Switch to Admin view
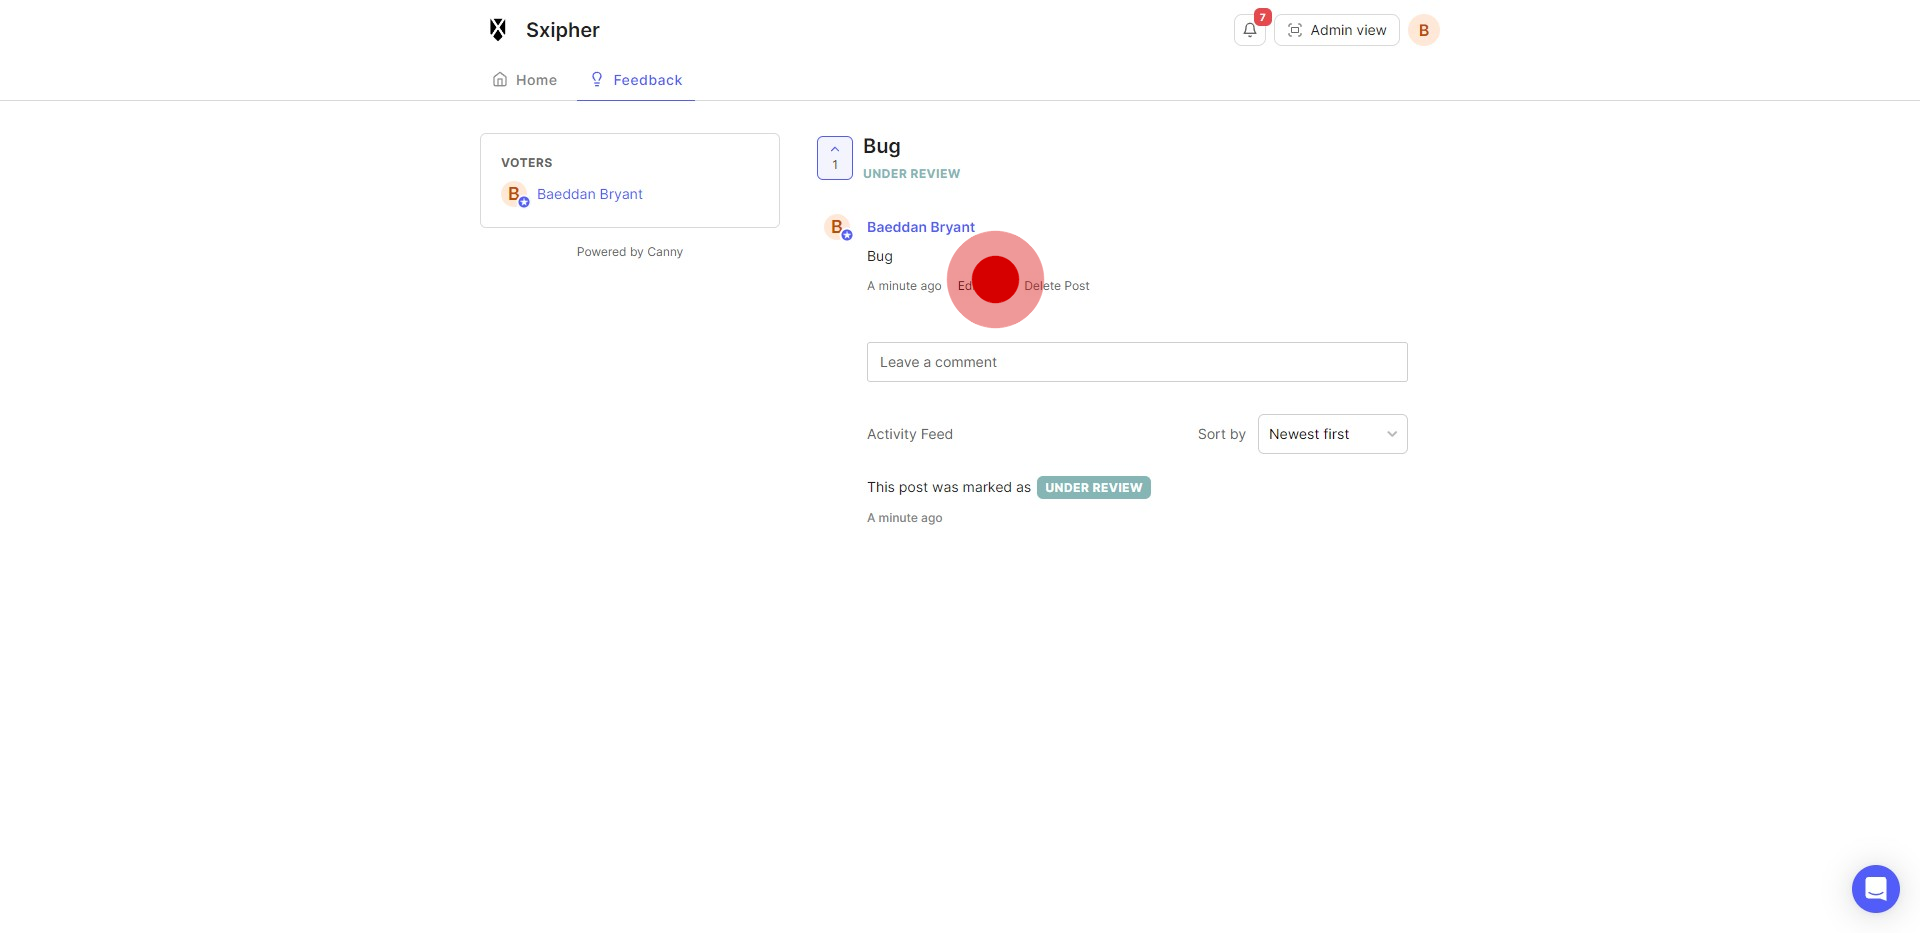Screen dimensions: 1920x933 [x=1336, y=30]
